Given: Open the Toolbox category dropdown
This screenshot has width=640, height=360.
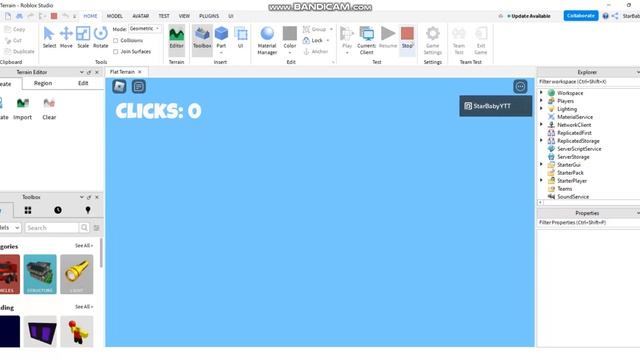Looking at the screenshot, I should [10, 227].
